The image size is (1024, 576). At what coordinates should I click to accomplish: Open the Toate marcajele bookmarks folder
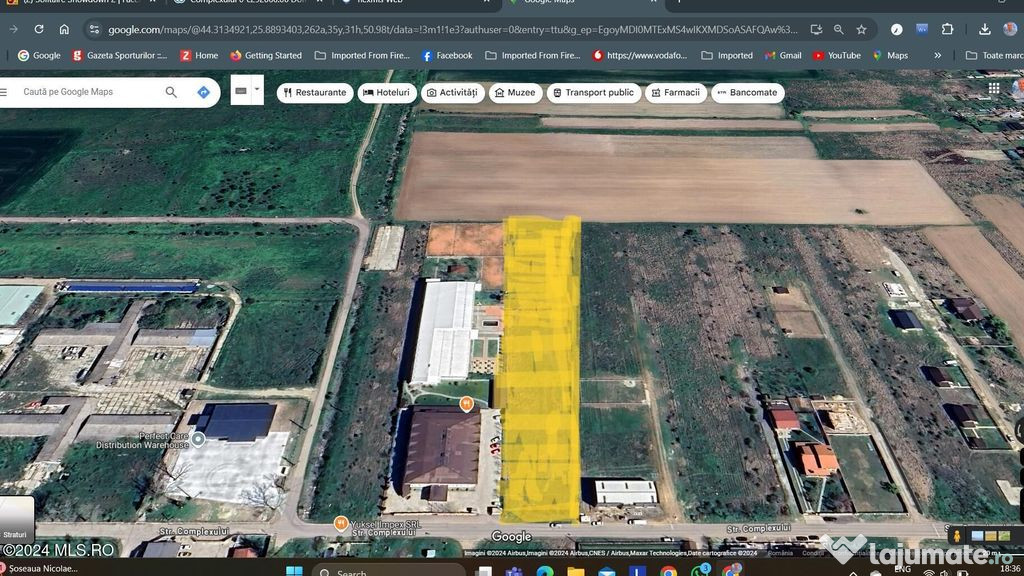(x=994, y=56)
